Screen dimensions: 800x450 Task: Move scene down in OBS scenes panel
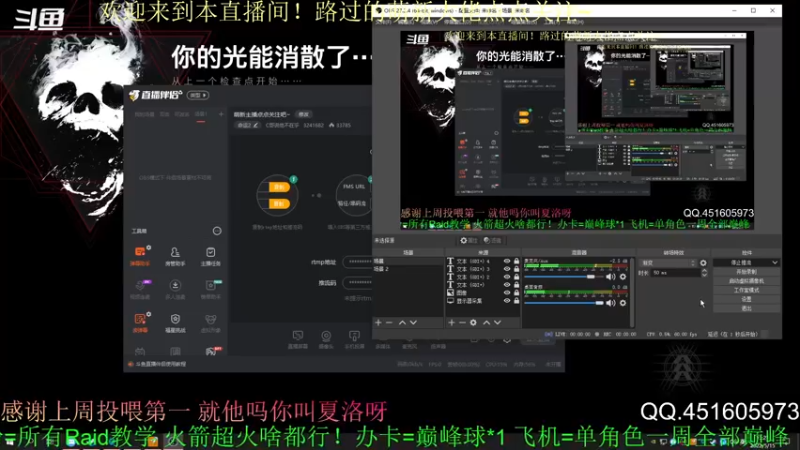413,322
